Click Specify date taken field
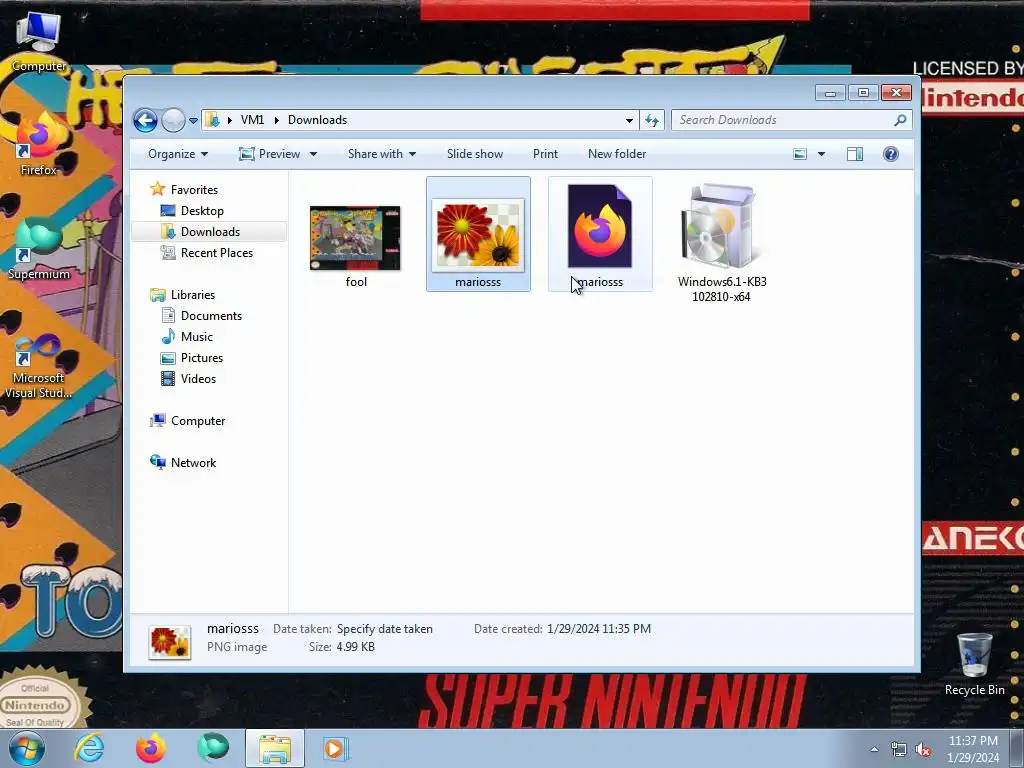1024x768 pixels. [385, 629]
